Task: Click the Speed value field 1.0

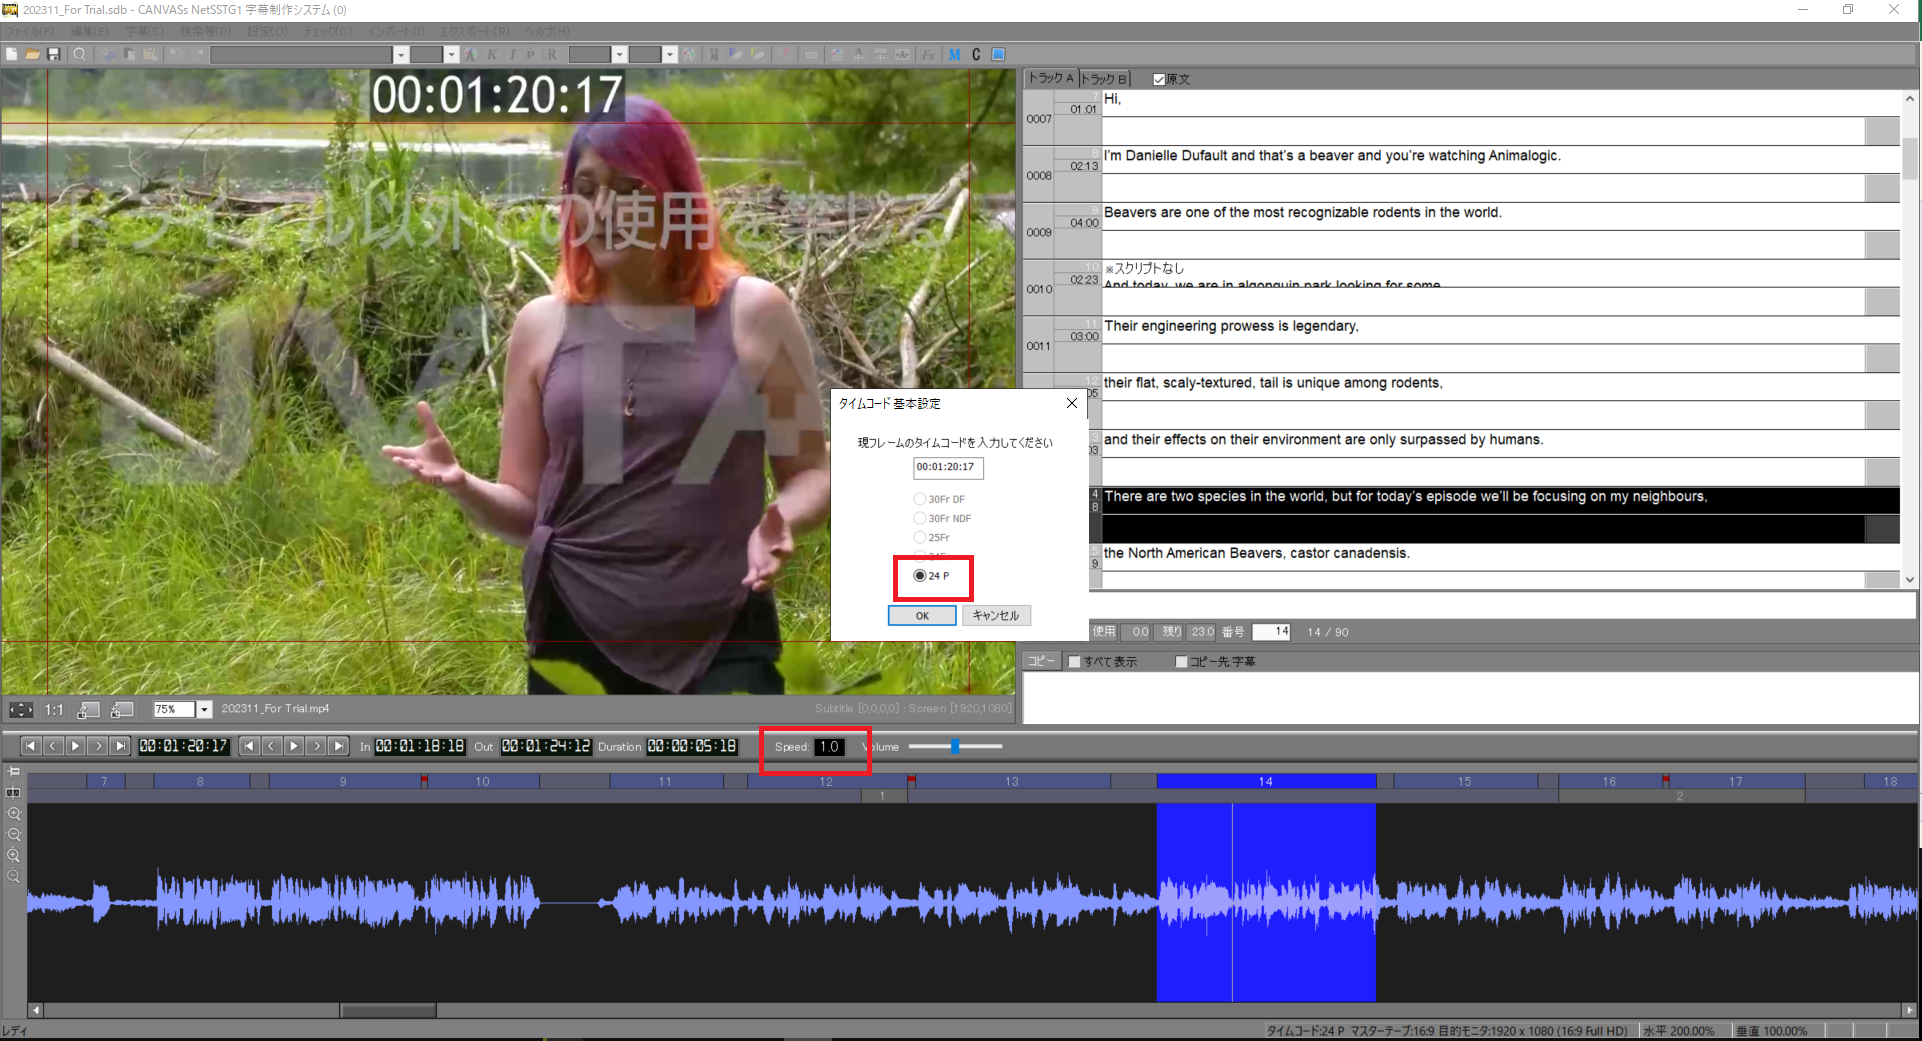Action: pos(829,746)
